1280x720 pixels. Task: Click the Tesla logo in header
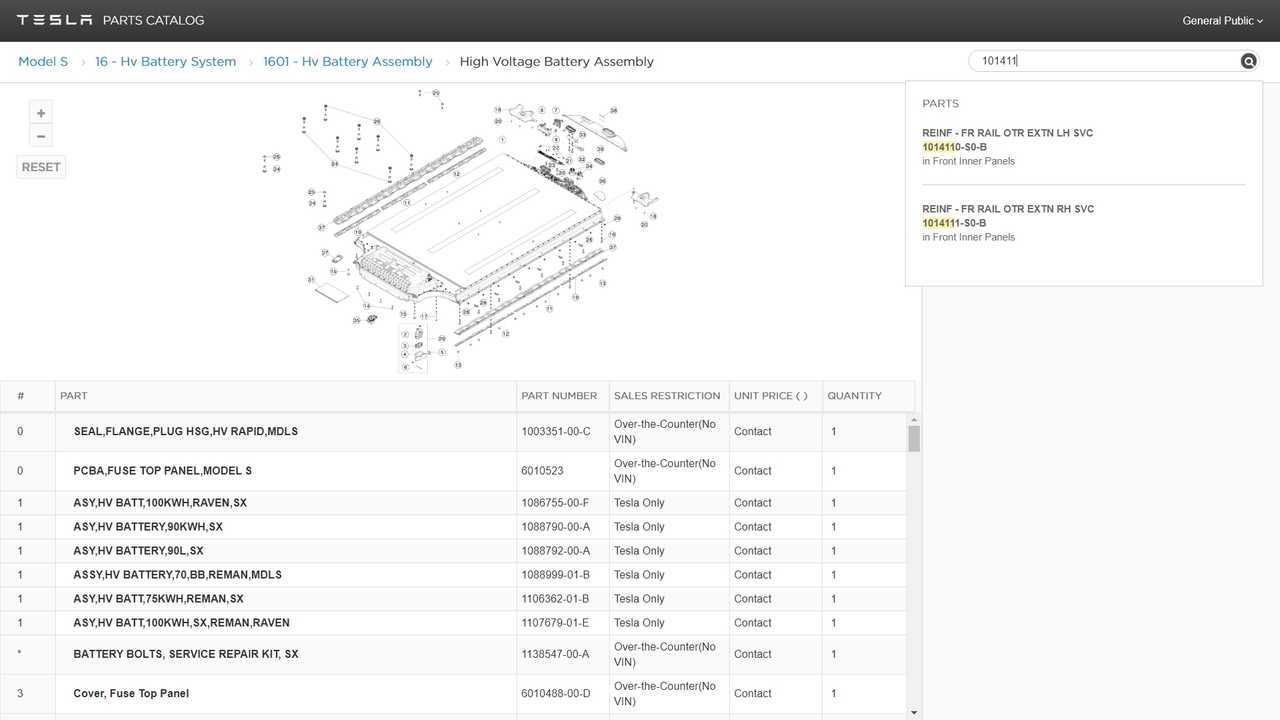pyautogui.click(x=54, y=20)
